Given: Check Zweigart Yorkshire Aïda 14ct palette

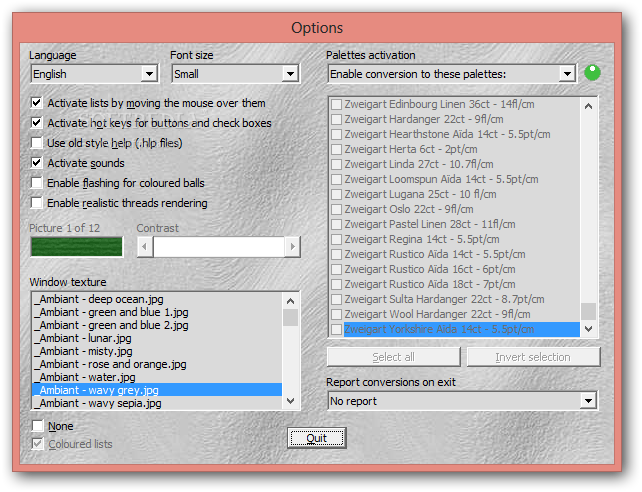Looking at the screenshot, I should click(336, 329).
